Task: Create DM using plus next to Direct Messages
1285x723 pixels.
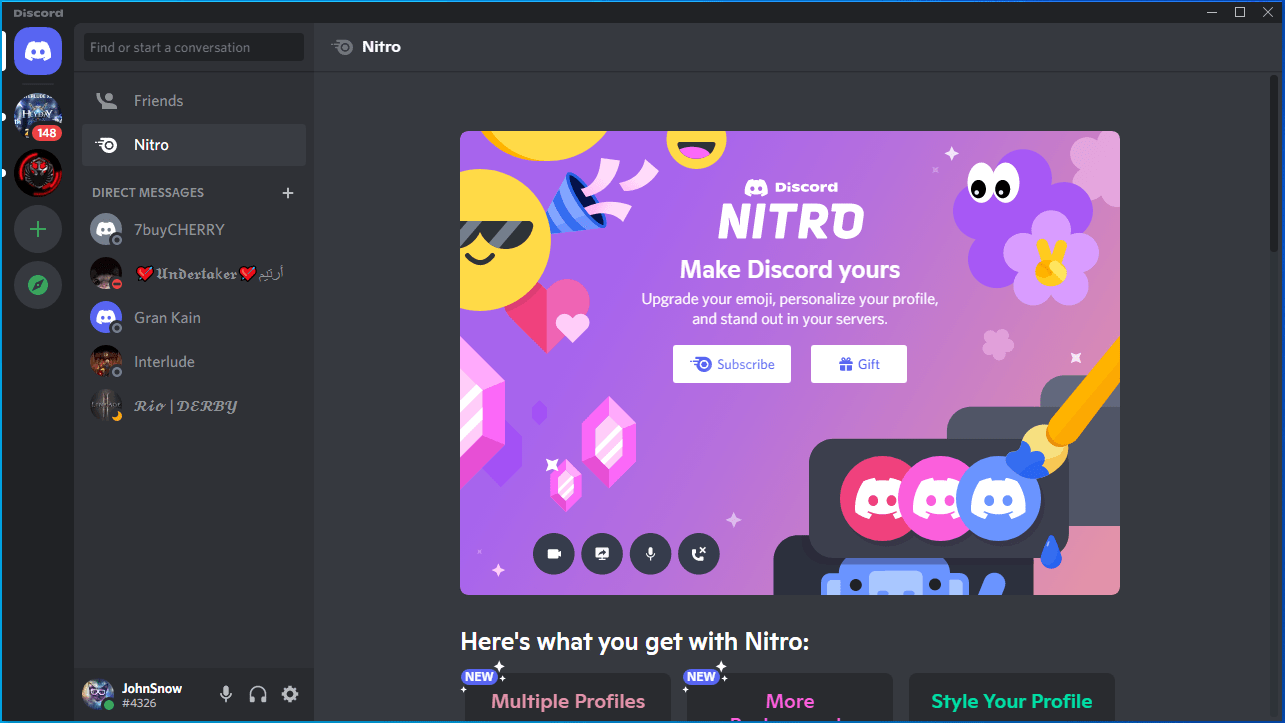Action: (x=288, y=193)
